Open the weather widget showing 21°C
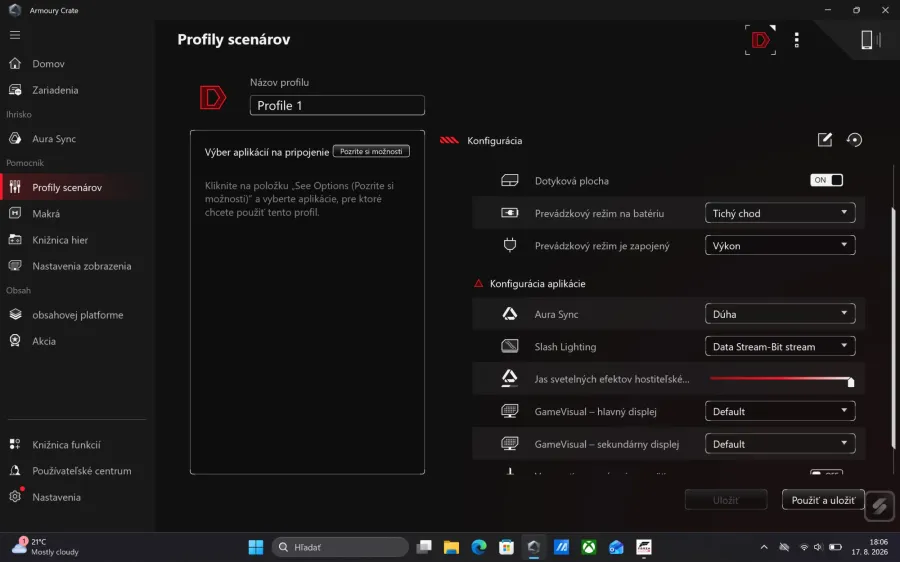The image size is (900, 562). click(45, 547)
